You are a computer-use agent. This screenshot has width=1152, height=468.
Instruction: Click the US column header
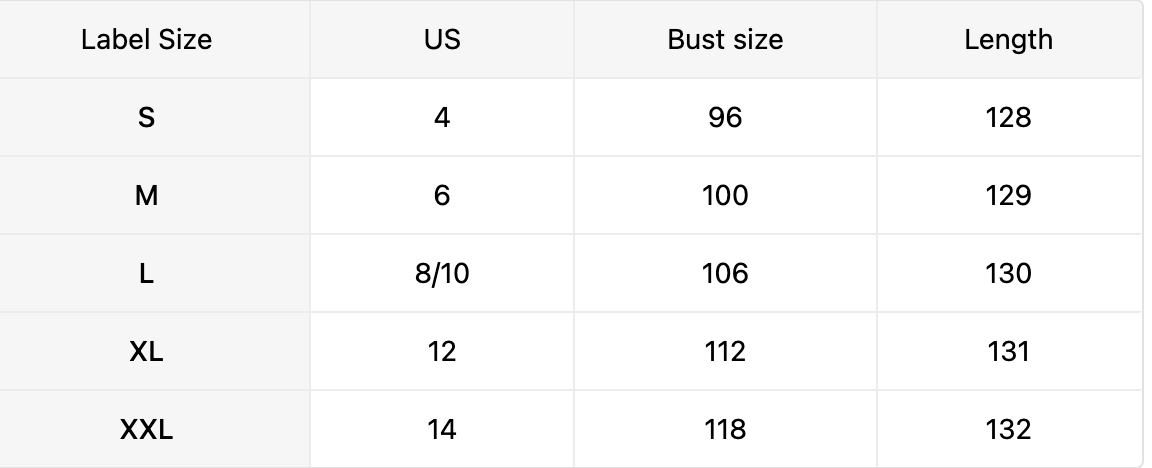point(442,40)
